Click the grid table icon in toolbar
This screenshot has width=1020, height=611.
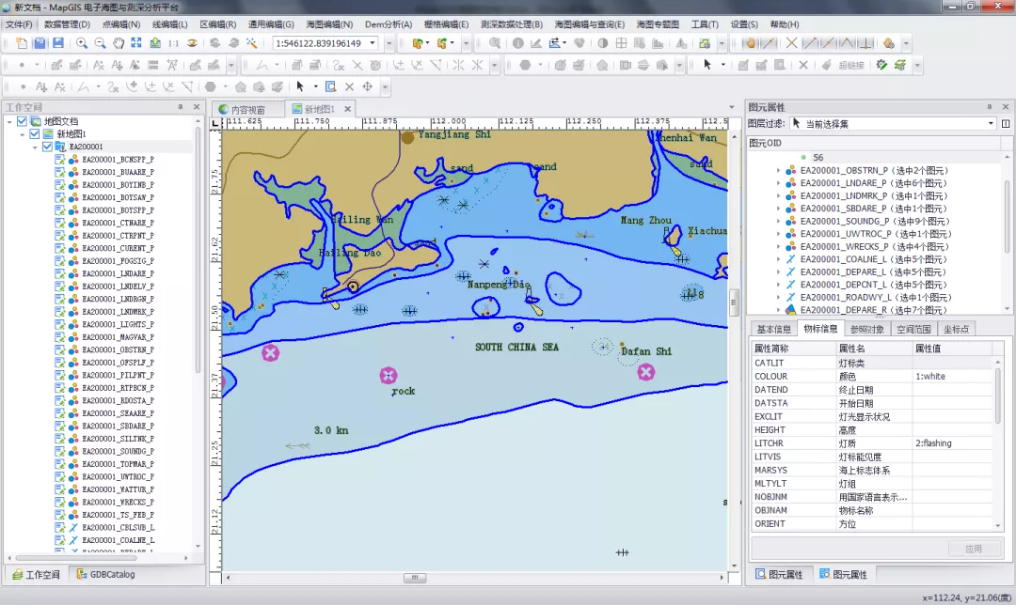pos(622,44)
